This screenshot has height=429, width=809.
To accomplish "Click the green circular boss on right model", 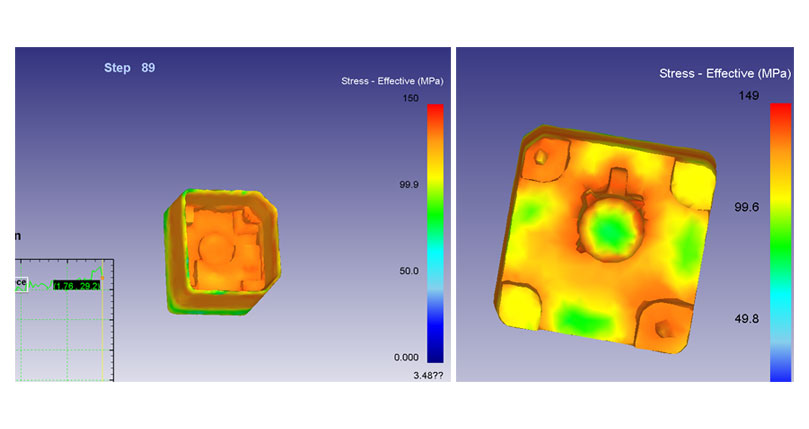I will pos(607,228).
